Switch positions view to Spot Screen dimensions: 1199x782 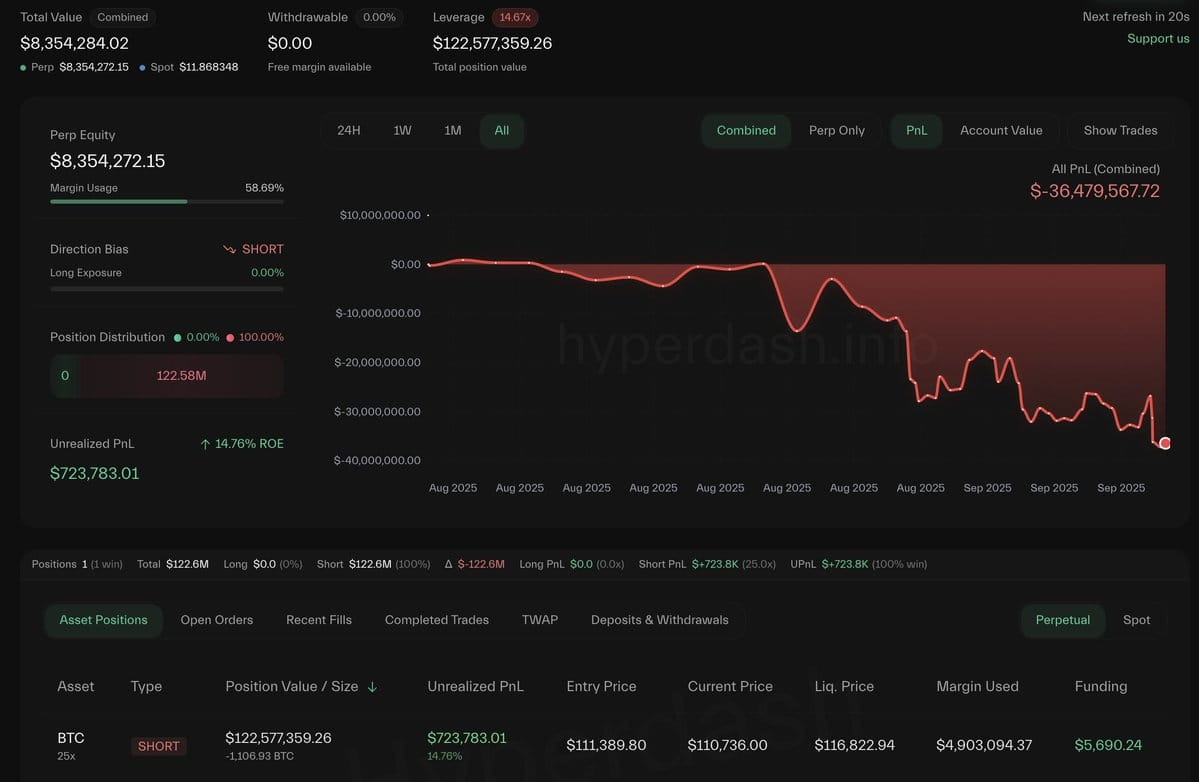coord(1136,620)
